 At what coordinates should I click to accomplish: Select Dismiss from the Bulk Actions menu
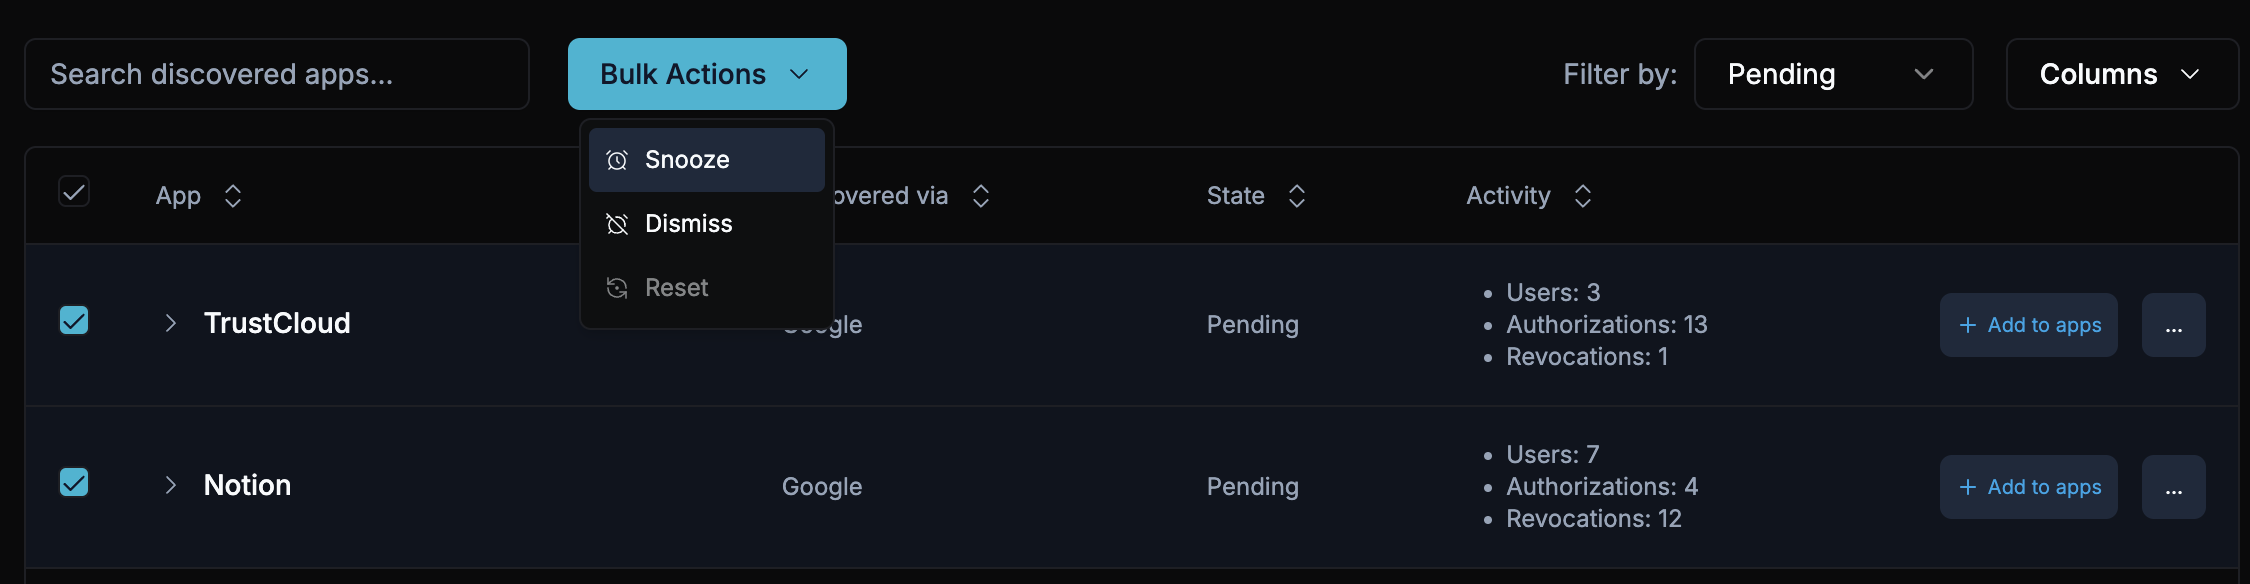coord(688,223)
